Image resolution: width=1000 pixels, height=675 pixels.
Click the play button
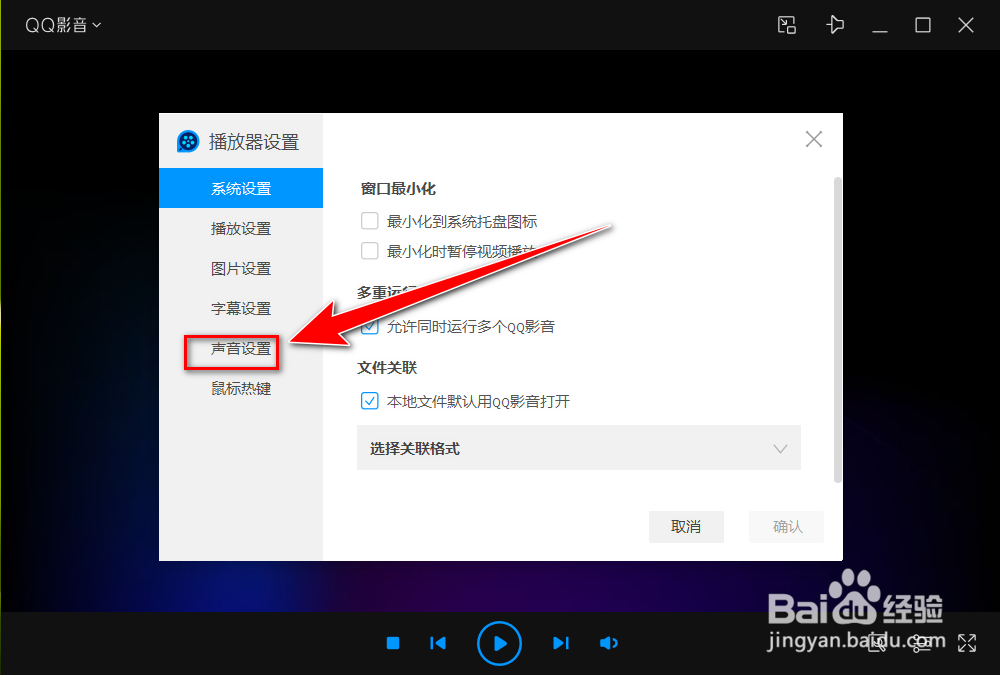click(499, 643)
